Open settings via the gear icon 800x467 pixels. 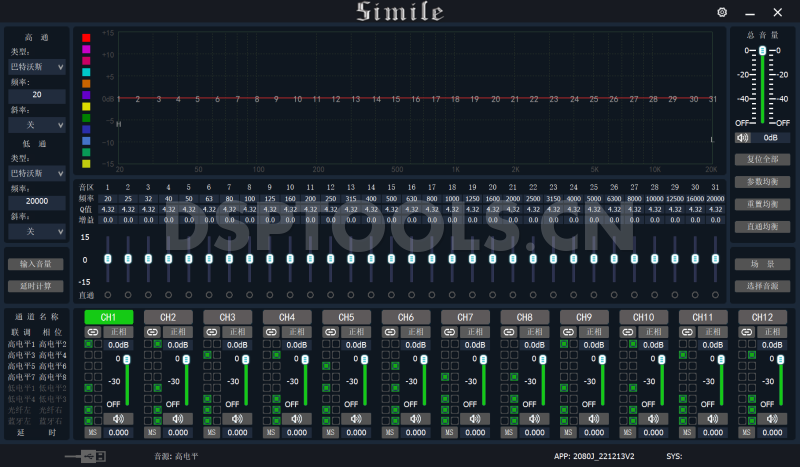coord(722,12)
